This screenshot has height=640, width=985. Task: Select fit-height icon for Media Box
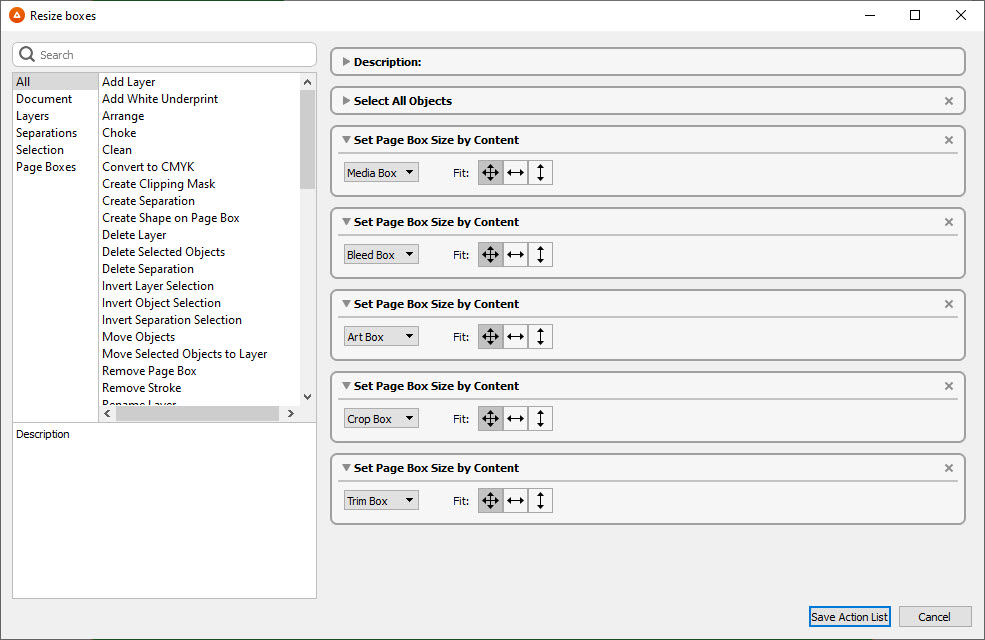540,173
